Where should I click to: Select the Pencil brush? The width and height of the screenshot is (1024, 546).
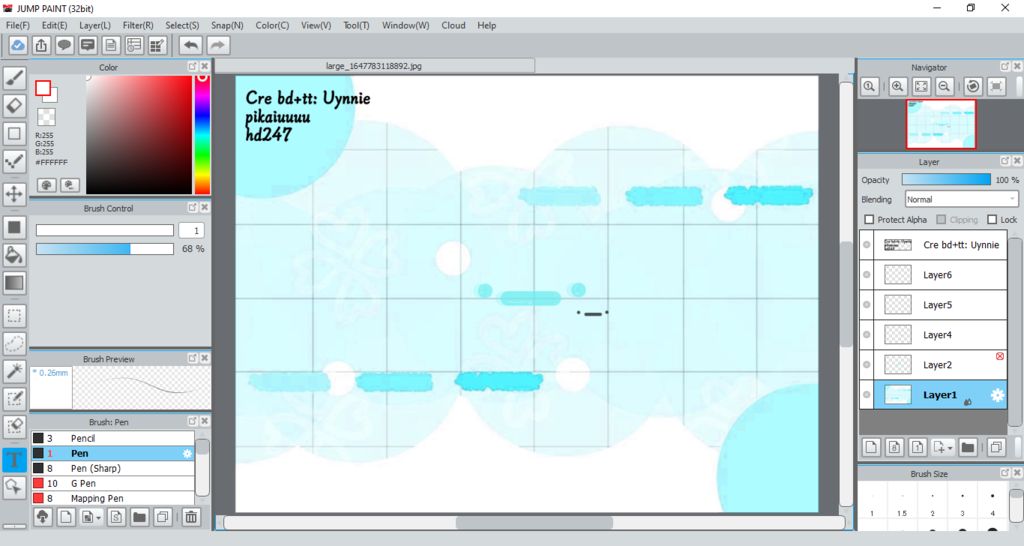(113, 438)
